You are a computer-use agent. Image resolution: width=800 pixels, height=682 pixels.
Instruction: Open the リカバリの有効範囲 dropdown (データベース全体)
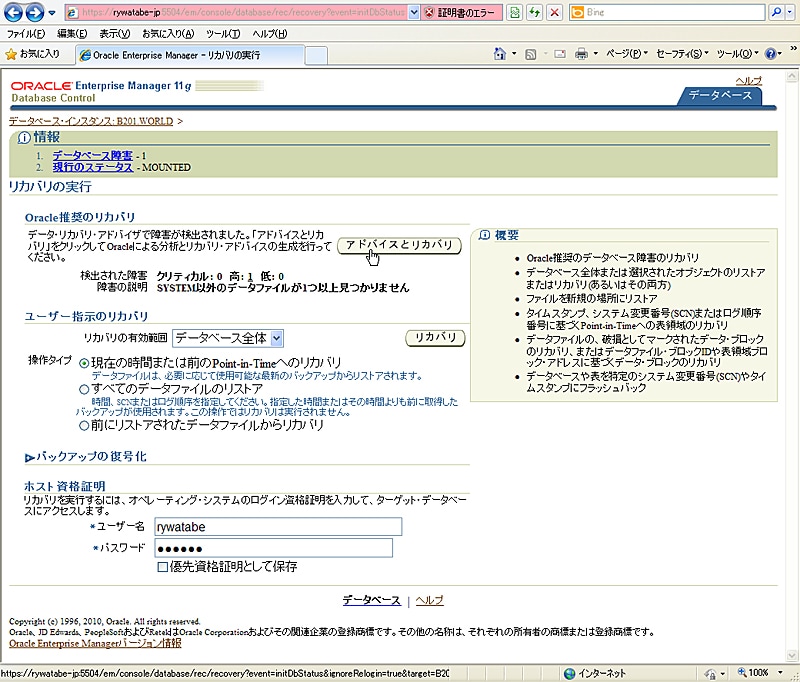pos(228,338)
